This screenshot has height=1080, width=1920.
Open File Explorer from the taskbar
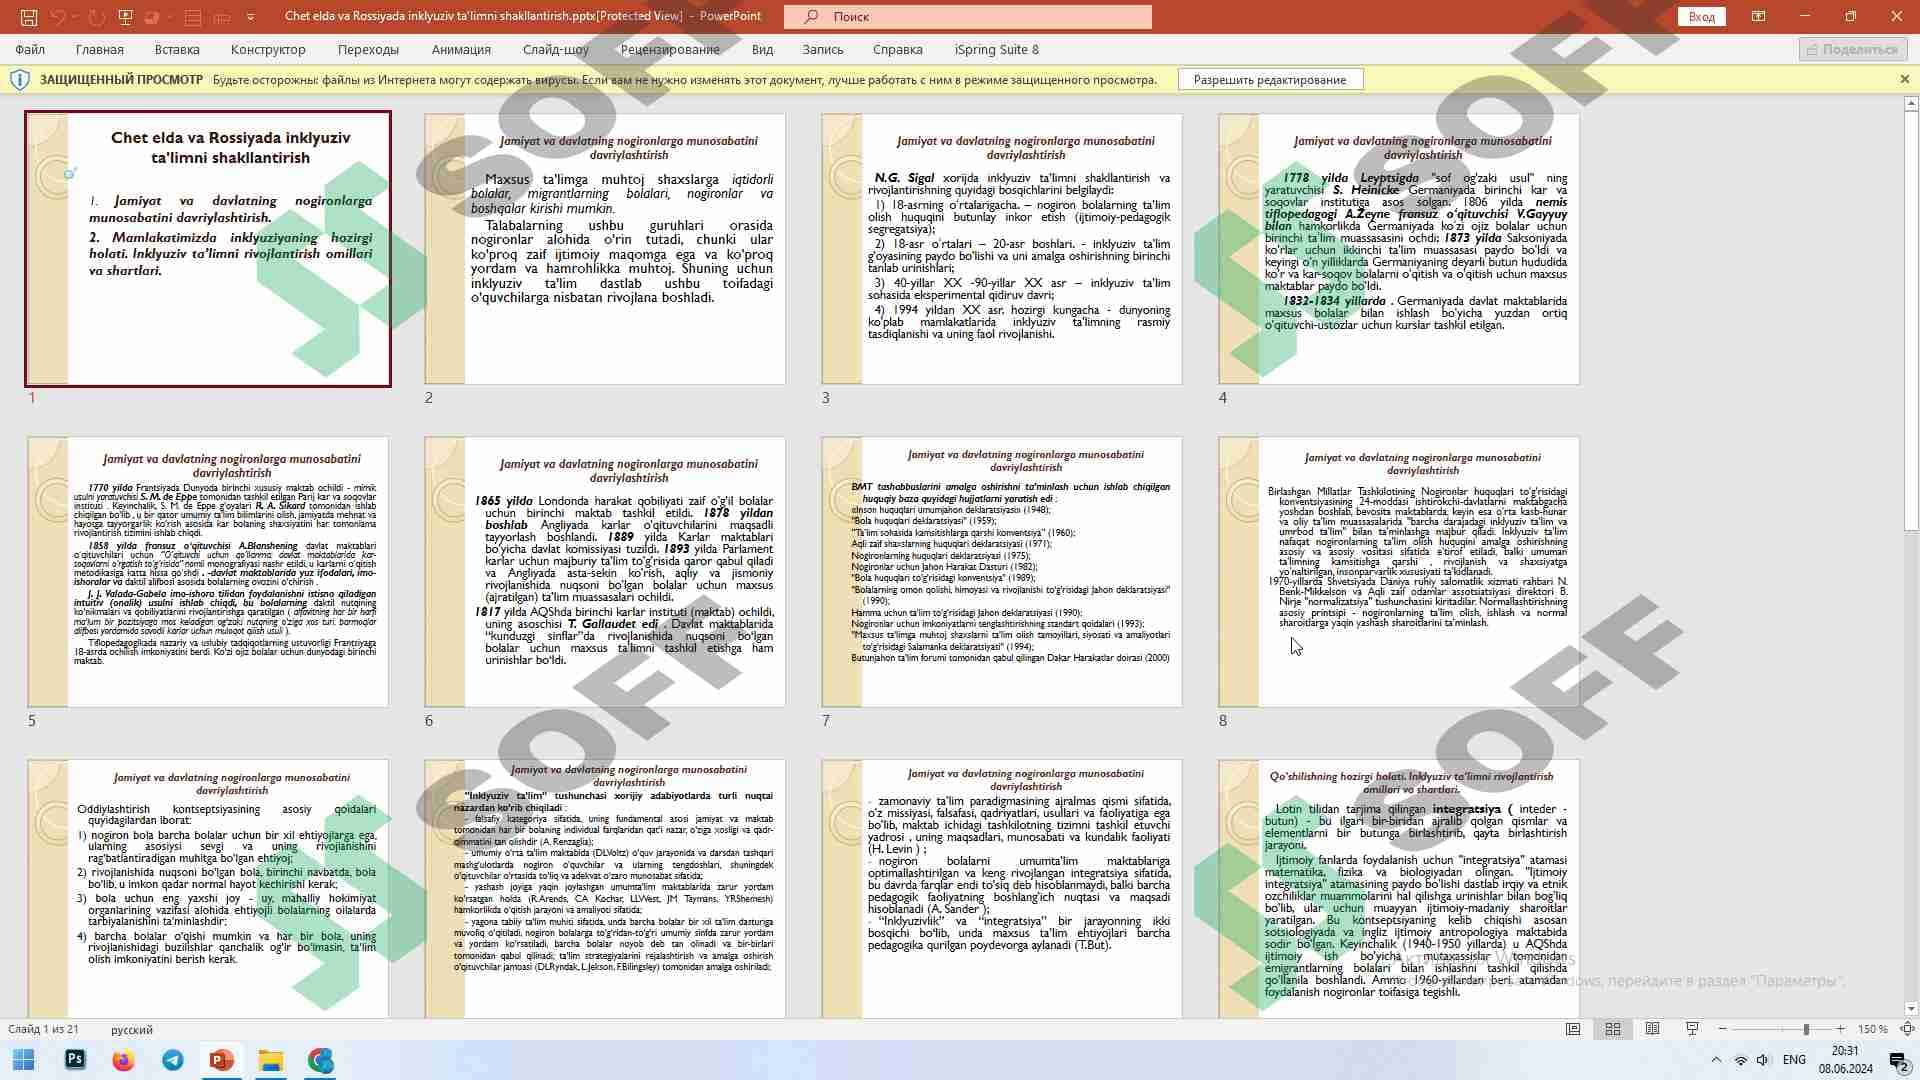[x=270, y=1060]
